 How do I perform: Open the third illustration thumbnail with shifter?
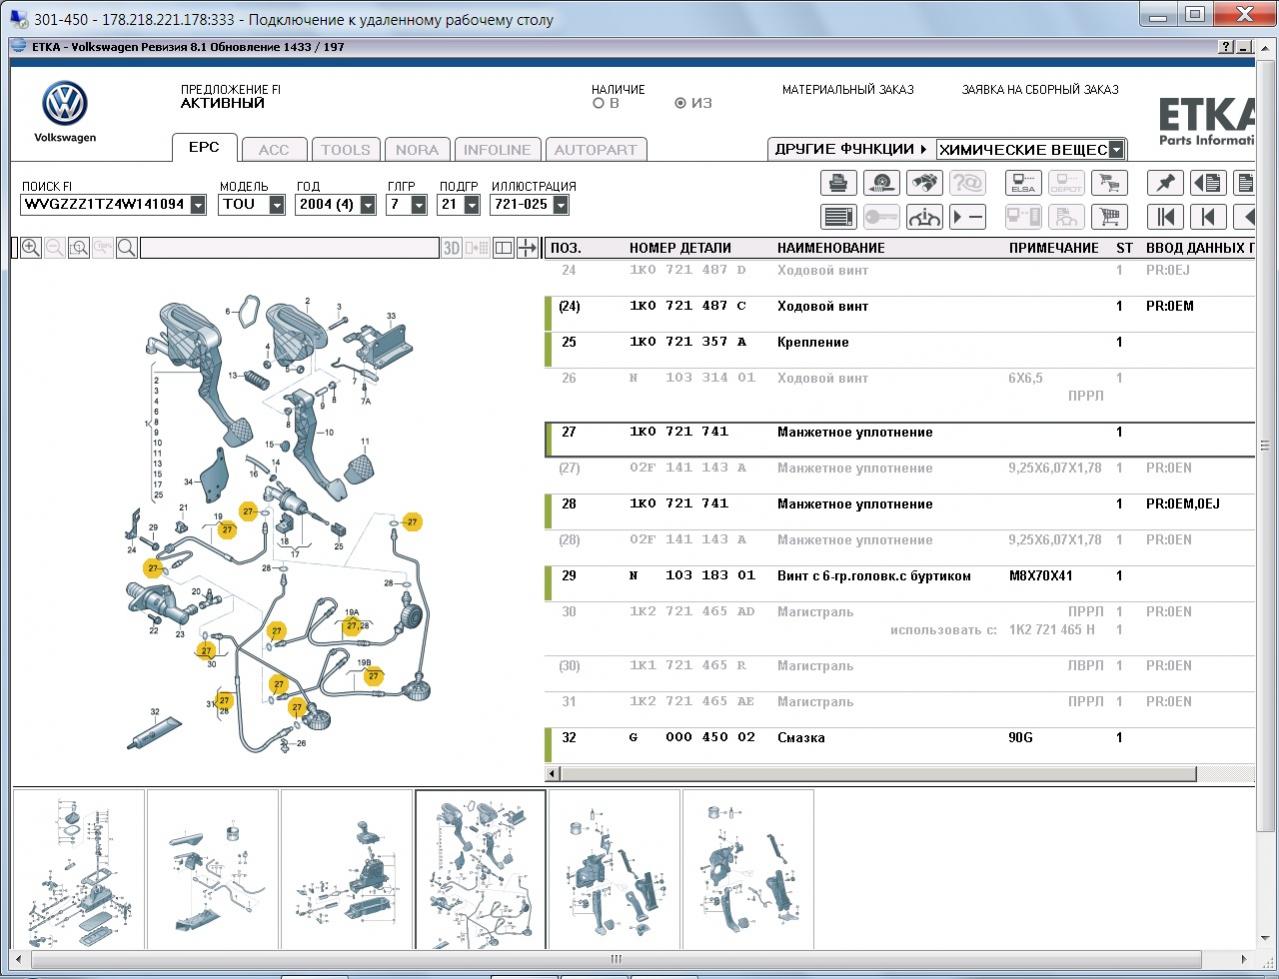(347, 868)
